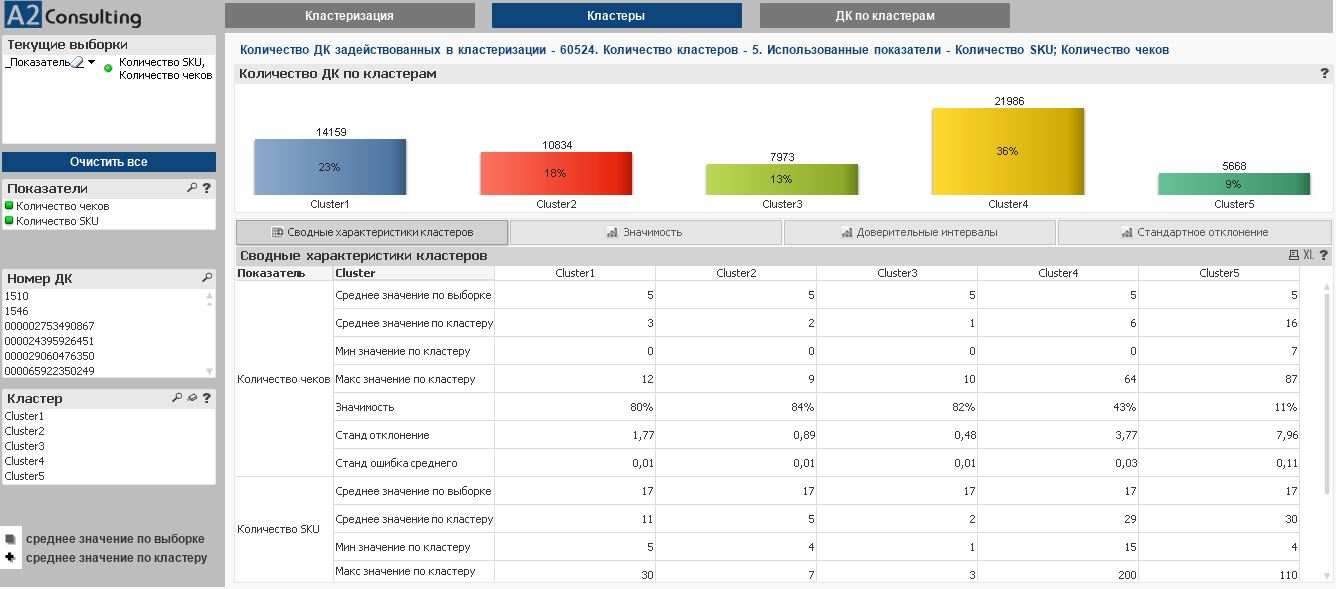Click eraser icon next to _Показатель selection
This screenshot has width=1336, height=589.
(78, 62)
